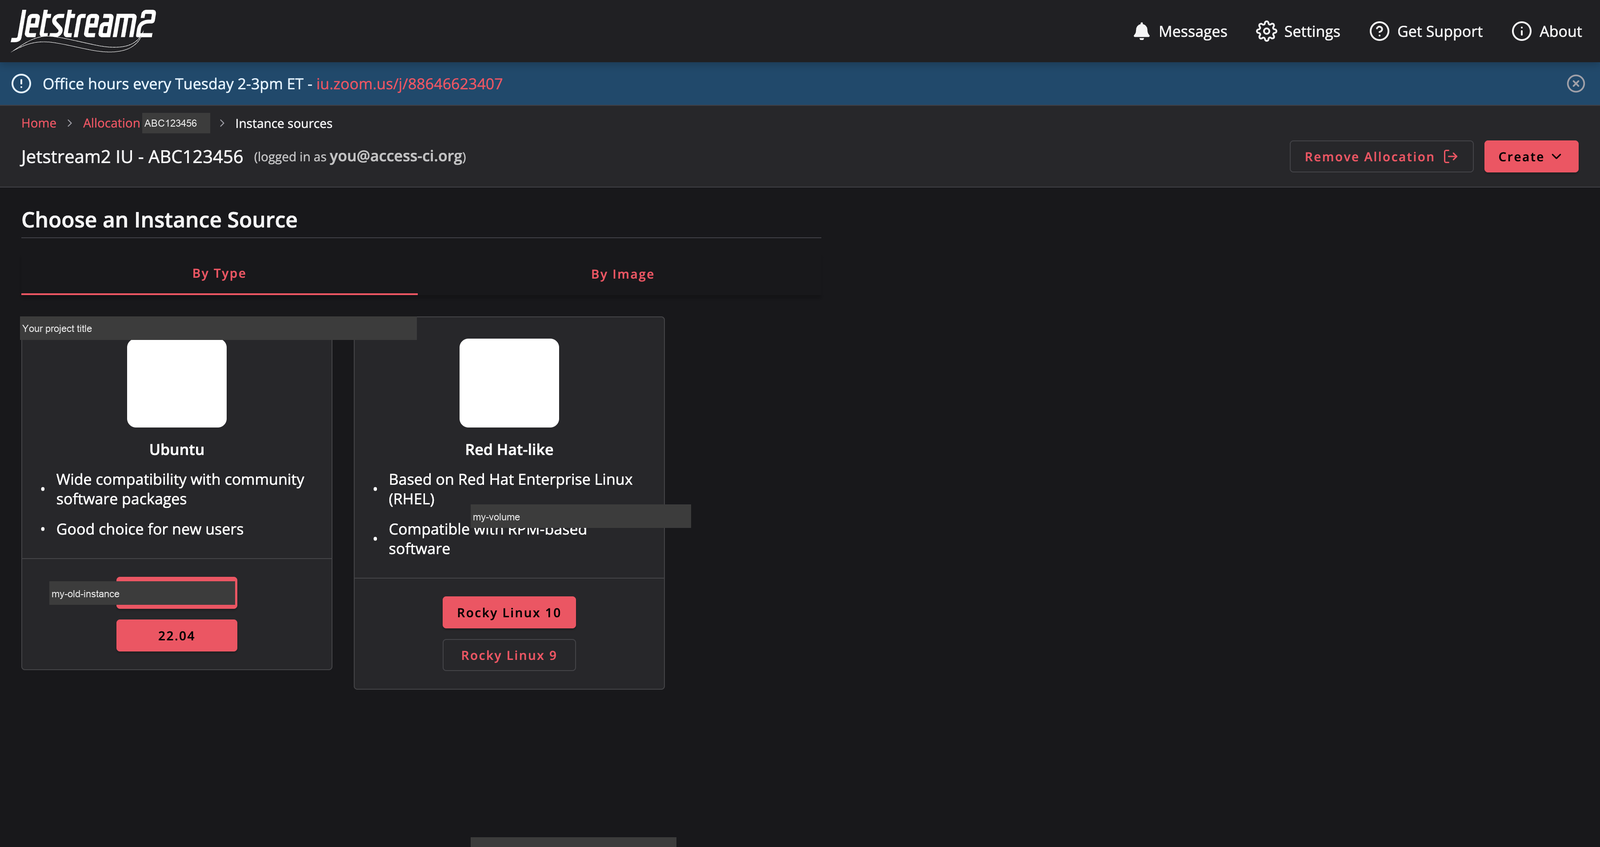
Task: Click the Ubuntu logo thumbnail
Action: 177,383
